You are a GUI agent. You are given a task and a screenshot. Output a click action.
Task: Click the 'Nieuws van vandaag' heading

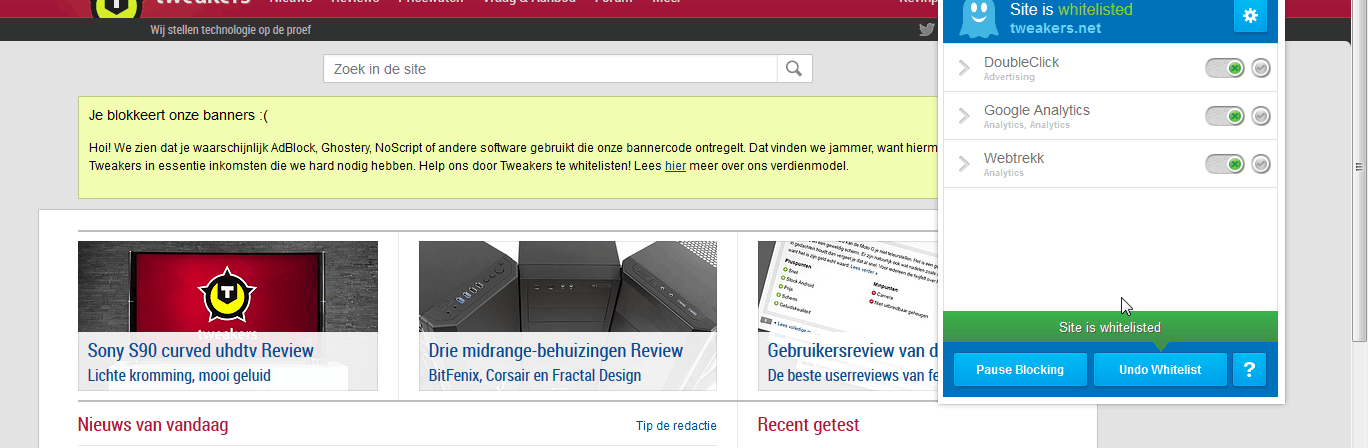click(x=153, y=425)
